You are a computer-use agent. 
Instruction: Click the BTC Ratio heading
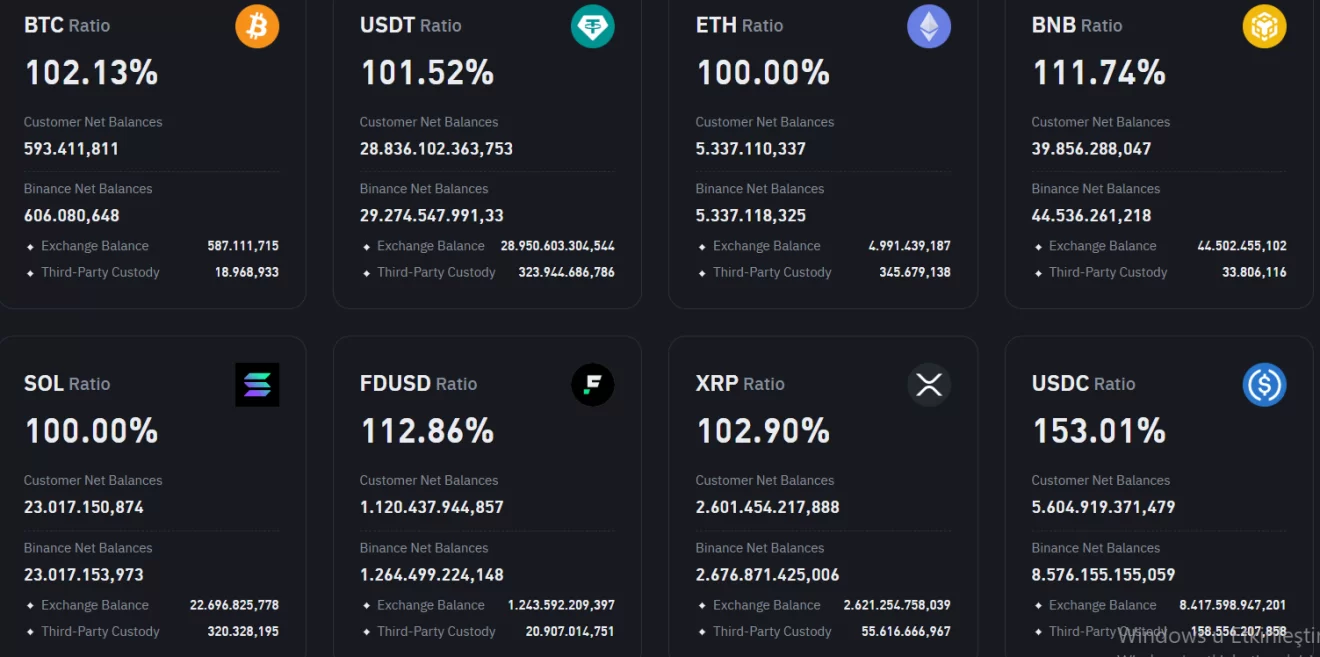[67, 25]
